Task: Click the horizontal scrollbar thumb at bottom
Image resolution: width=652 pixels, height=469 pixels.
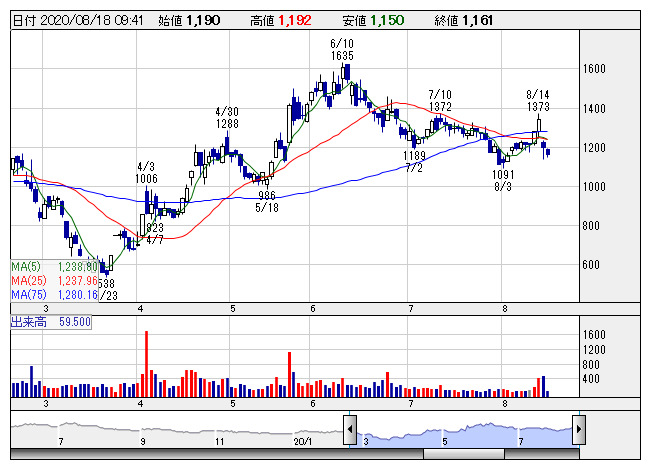Action: (464, 454)
